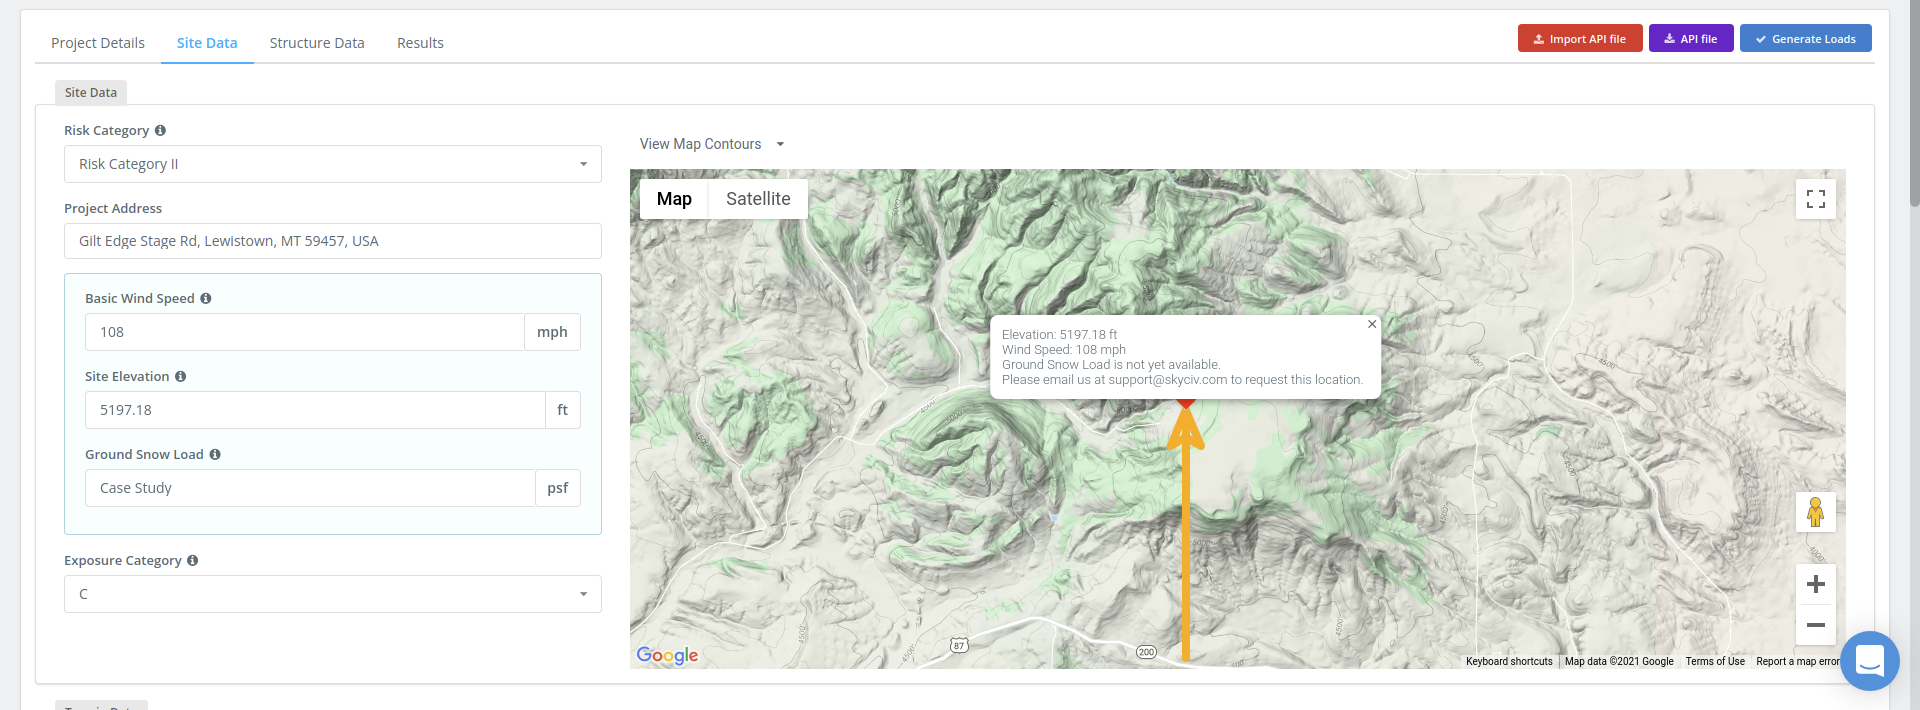Click the Street View pegman icon

tap(1815, 512)
